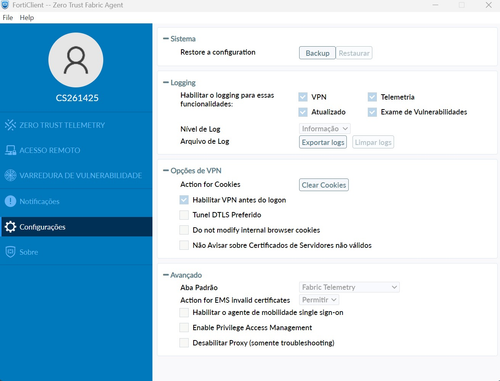This screenshot has height=381, width=500.
Task: Click the Notificações exclamation icon
Action: pos(10,201)
